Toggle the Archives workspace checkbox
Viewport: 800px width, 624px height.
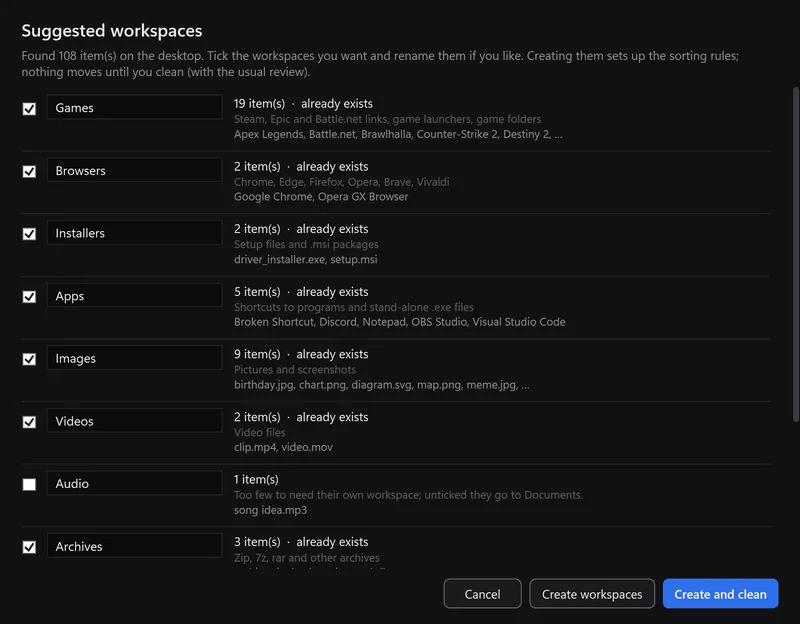point(29,547)
